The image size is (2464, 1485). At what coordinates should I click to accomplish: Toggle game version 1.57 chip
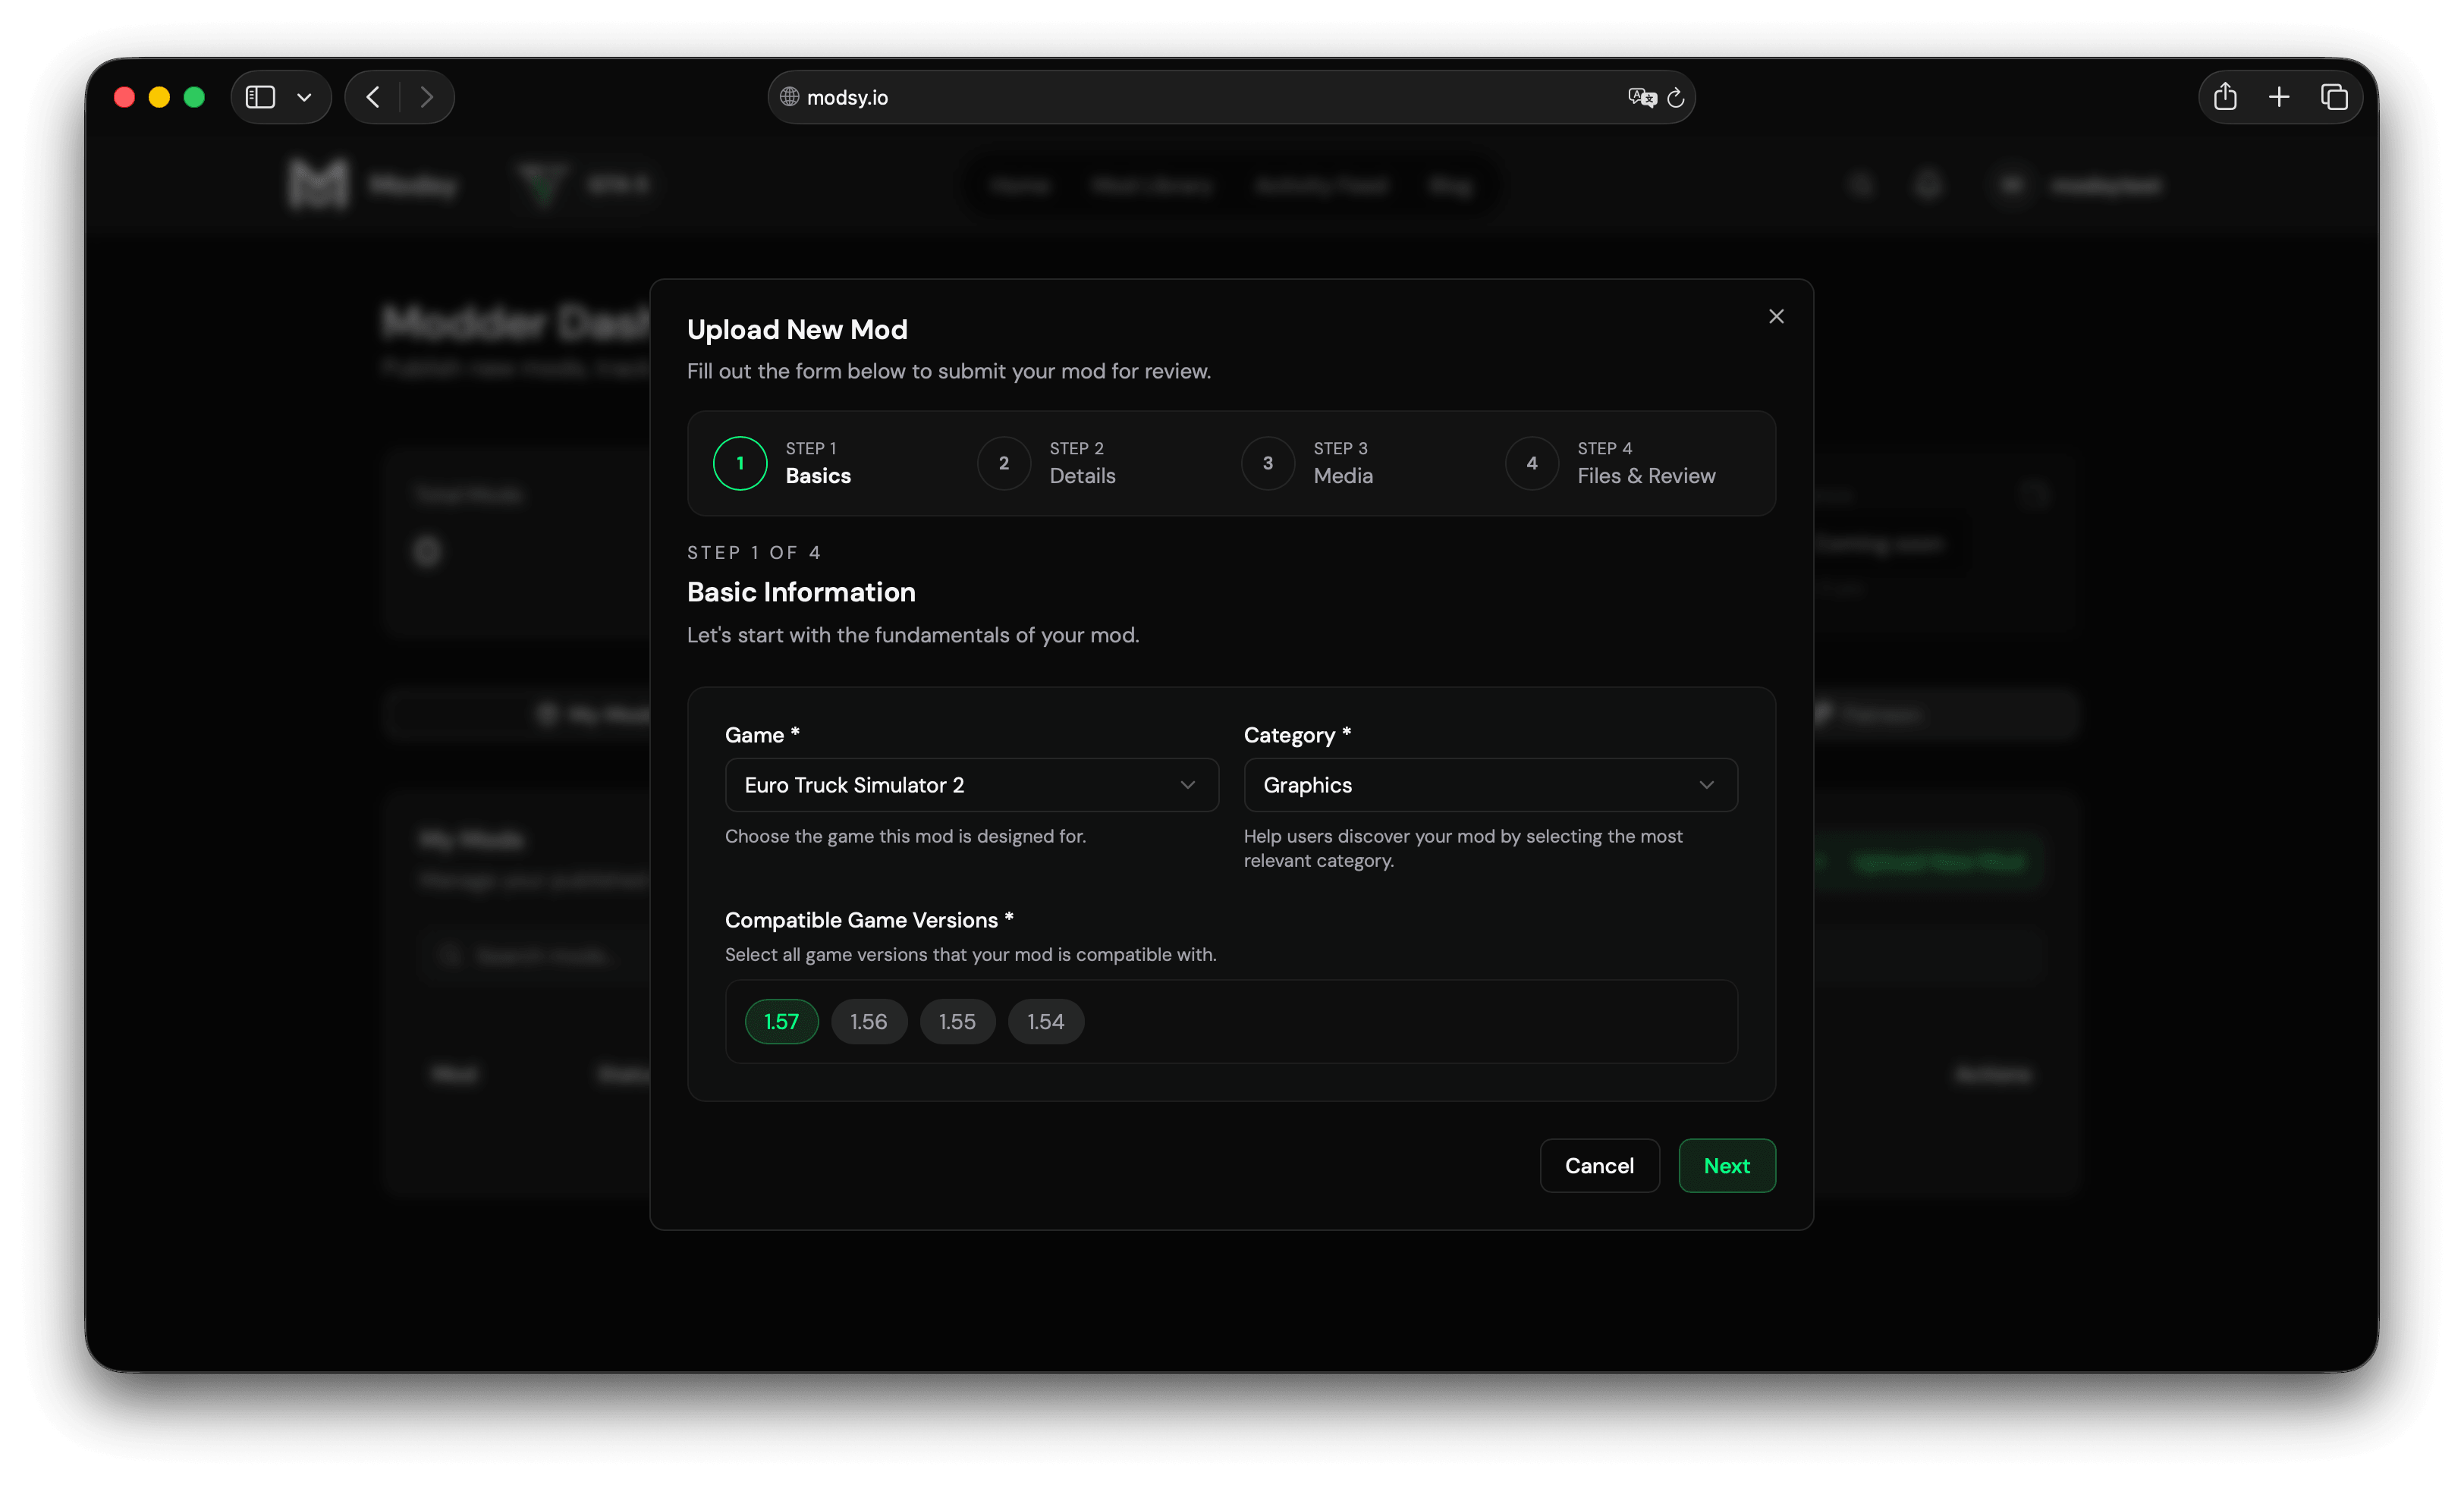781,1021
